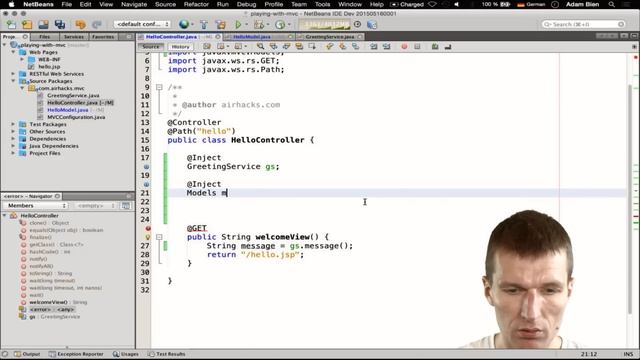Click the Debug Project toolbar icon

pyautogui.click(x=258, y=24)
